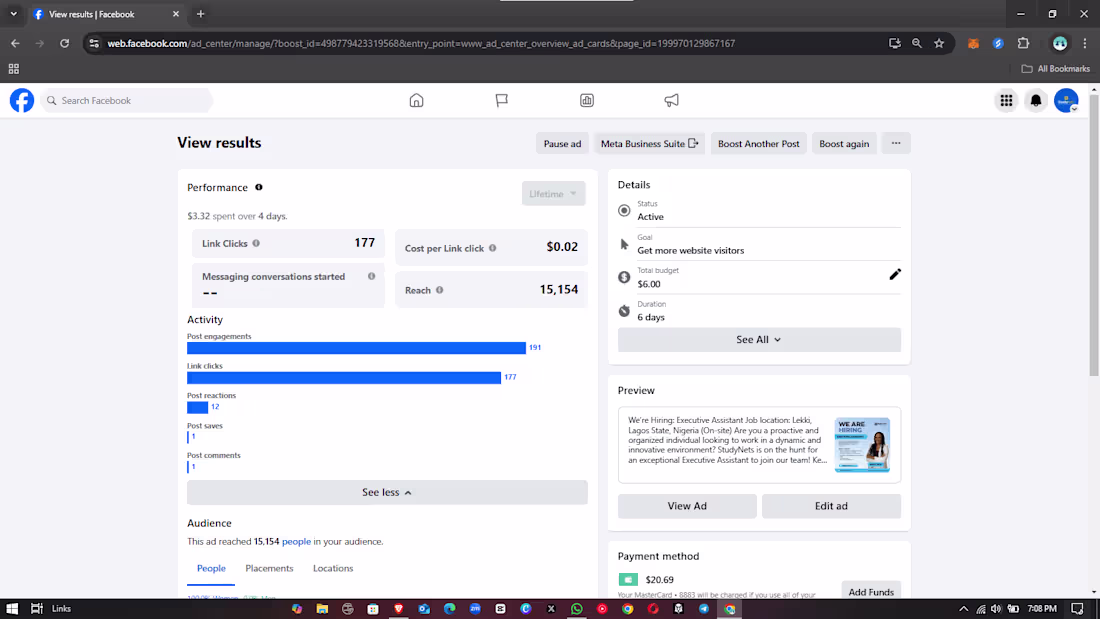The height and width of the screenshot is (619, 1100).
Task: Show Cost per Link click info icon
Action: (x=492, y=248)
